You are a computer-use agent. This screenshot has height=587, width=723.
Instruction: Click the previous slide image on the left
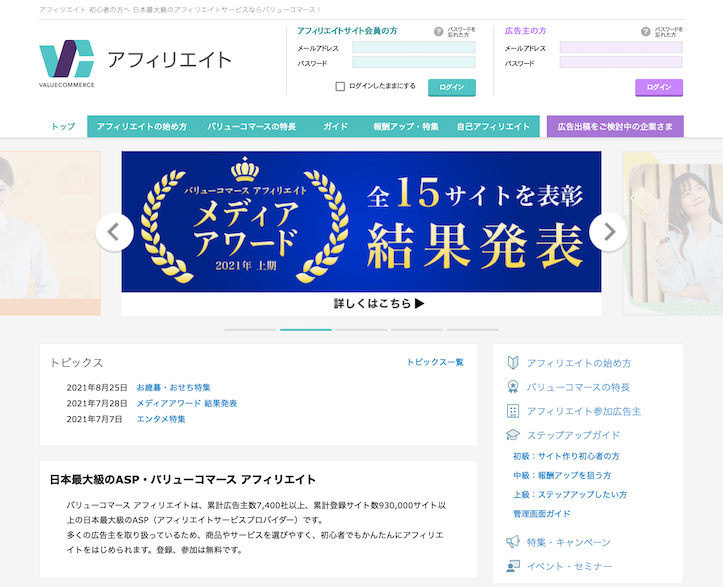click(x=50, y=233)
